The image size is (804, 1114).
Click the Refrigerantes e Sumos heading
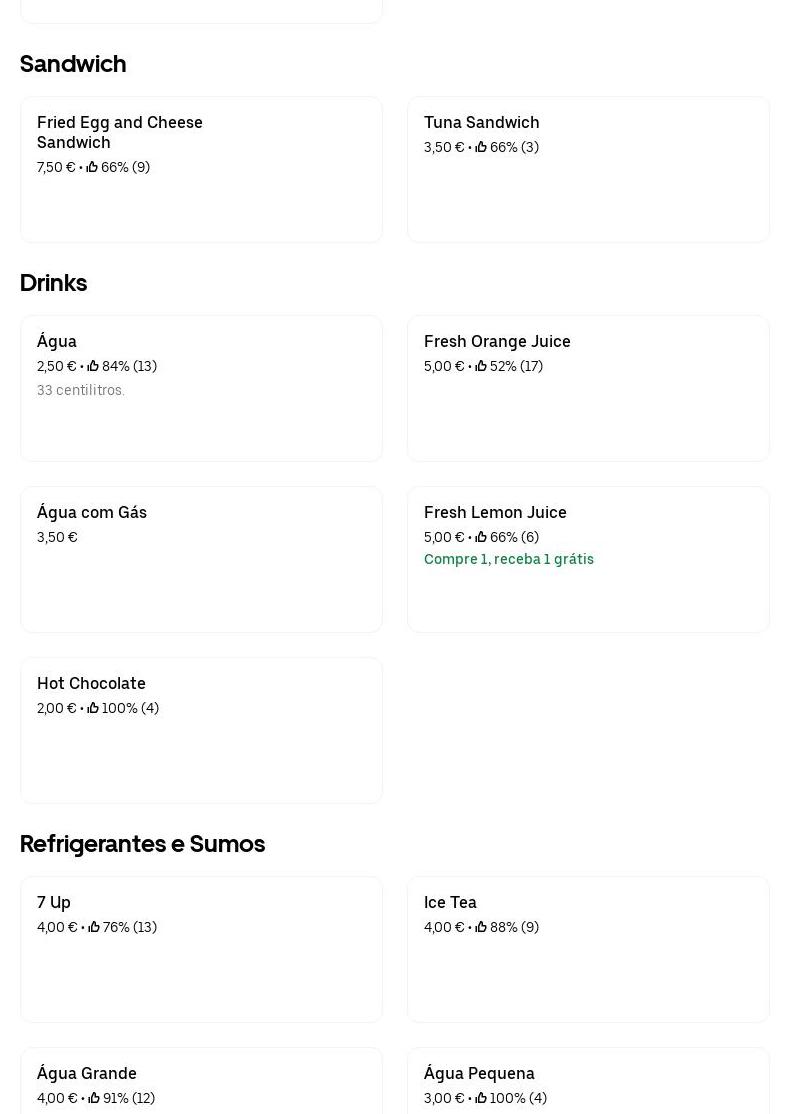coord(143,844)
